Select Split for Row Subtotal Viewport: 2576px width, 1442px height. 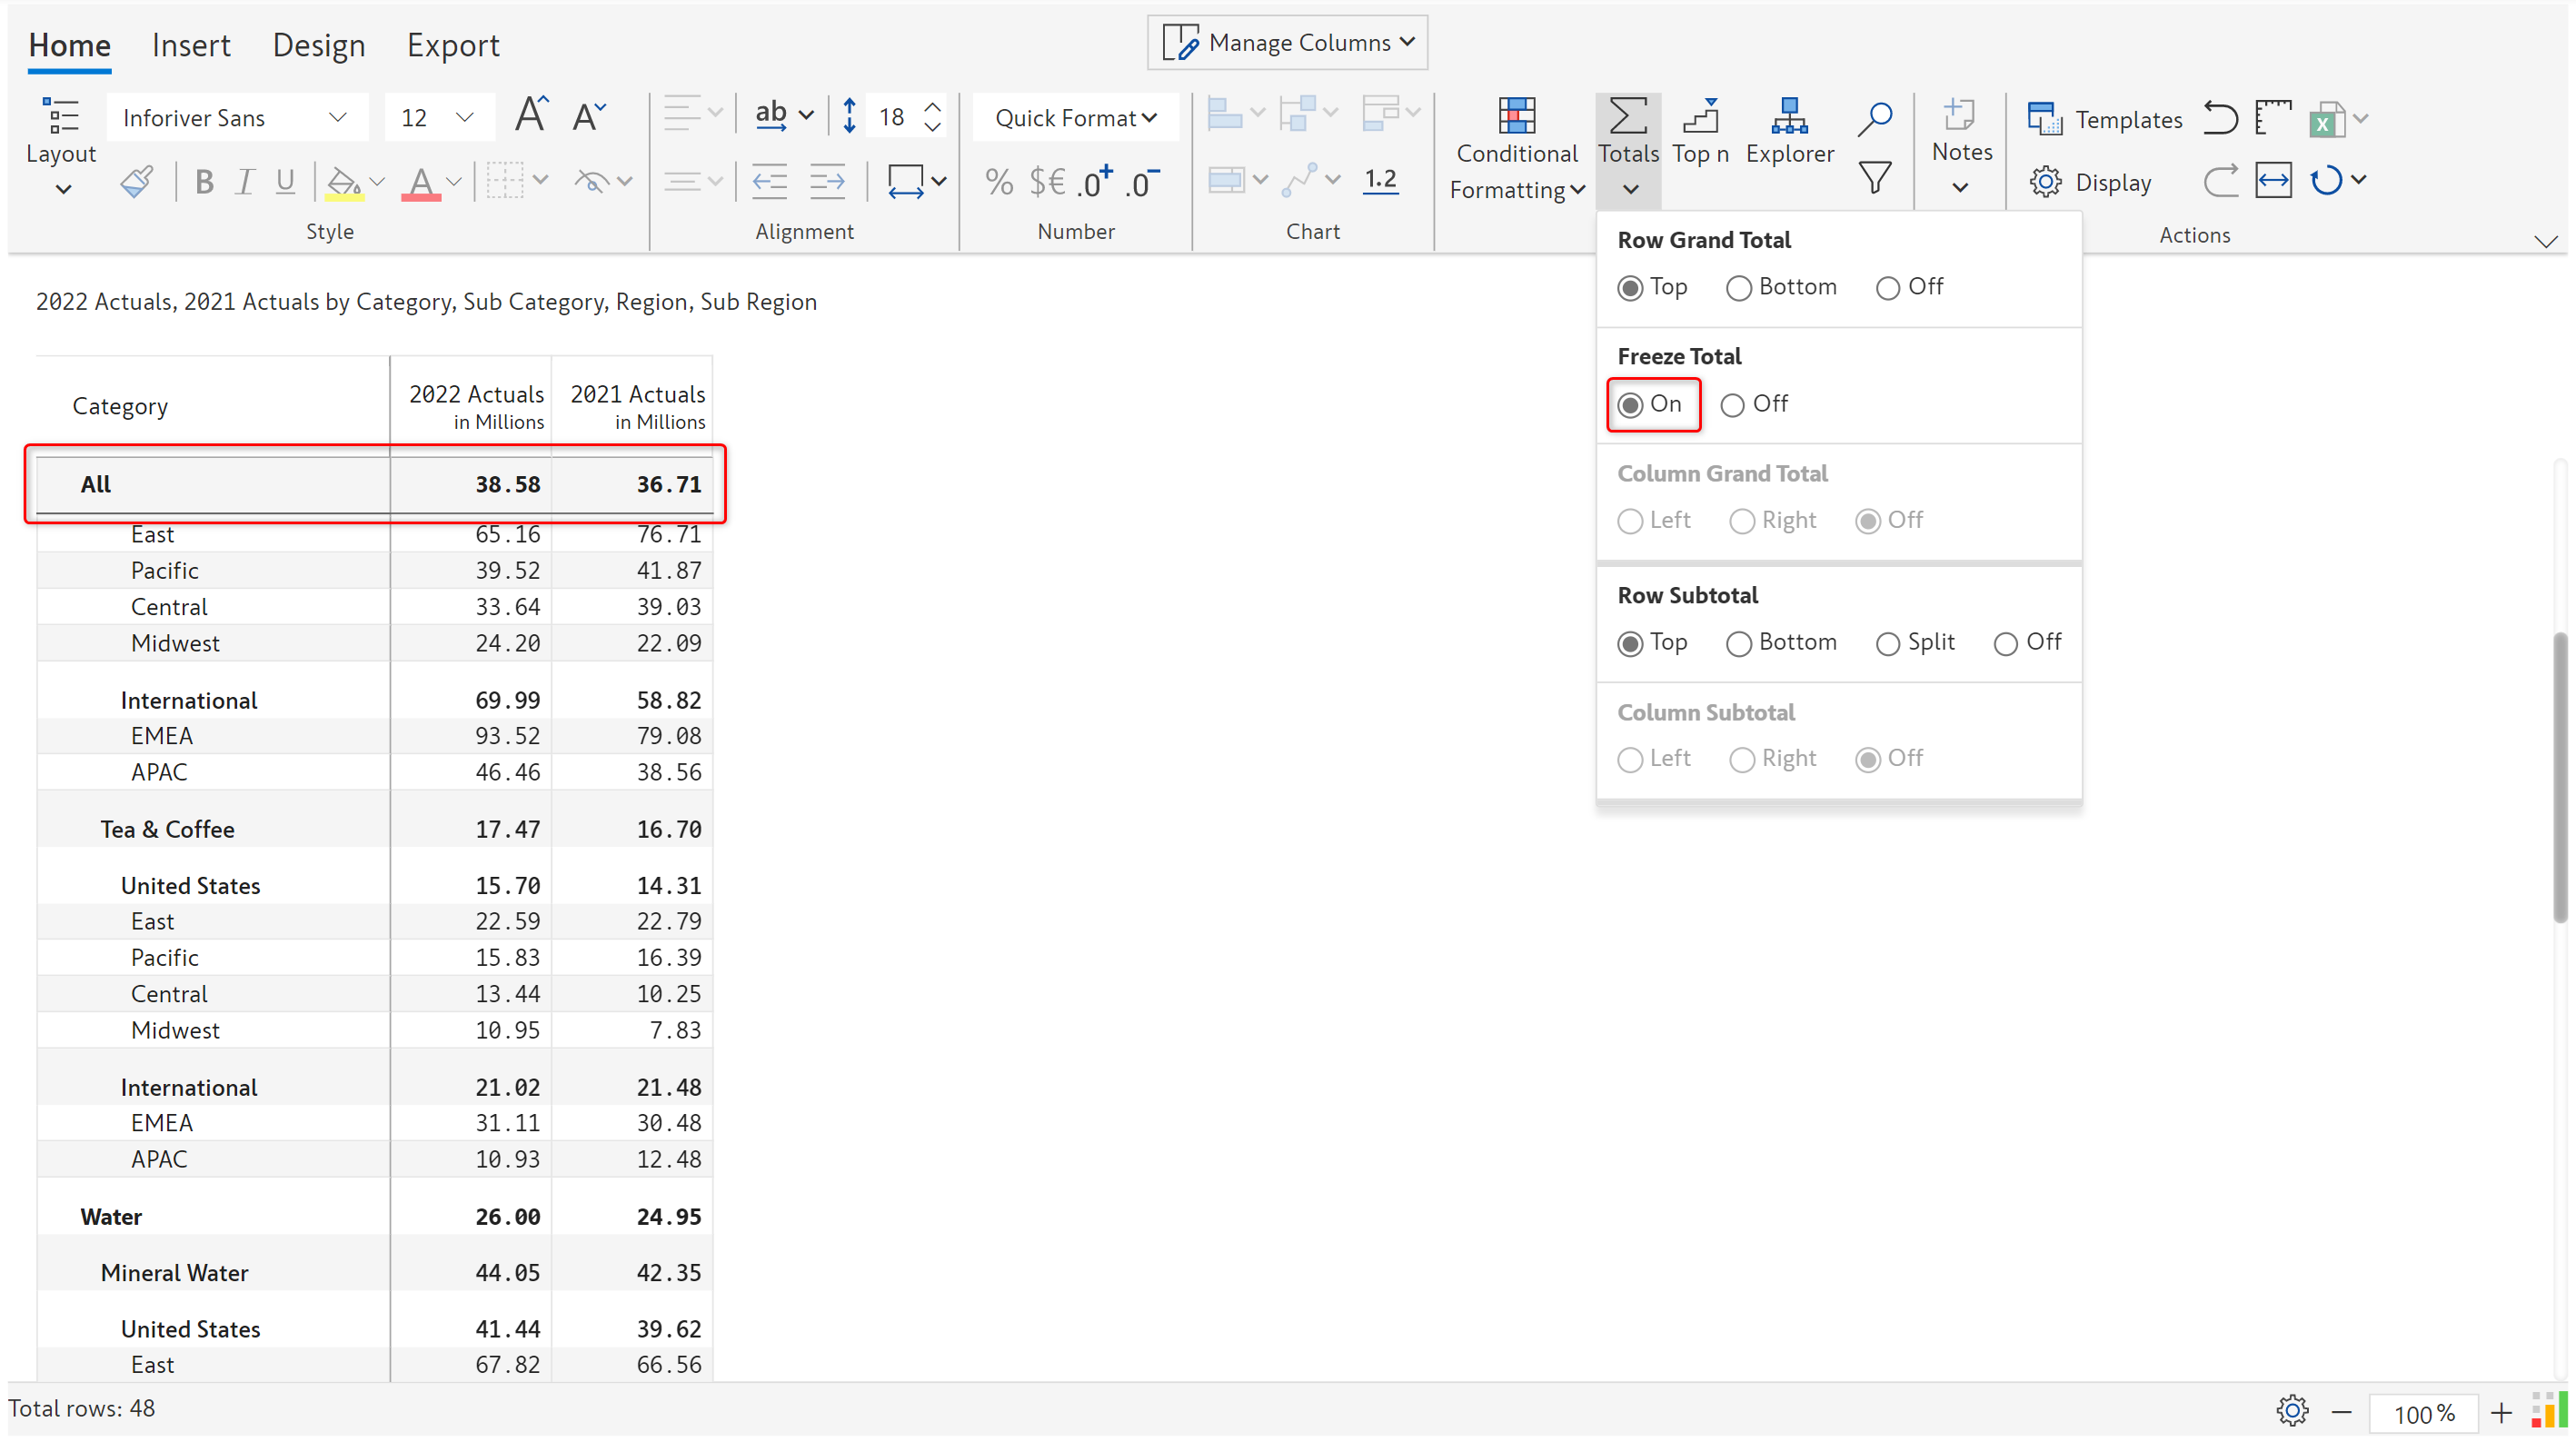[1887, 643]
